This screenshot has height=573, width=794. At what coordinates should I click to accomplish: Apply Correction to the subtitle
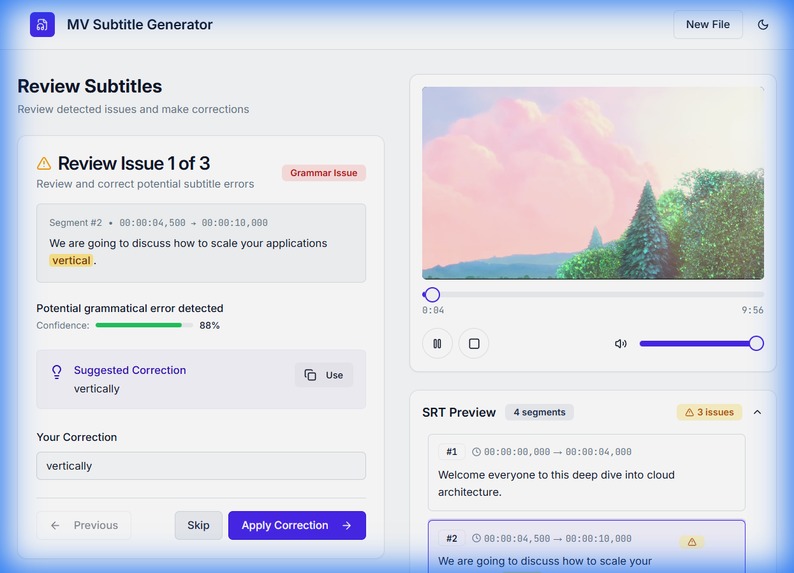297,525
